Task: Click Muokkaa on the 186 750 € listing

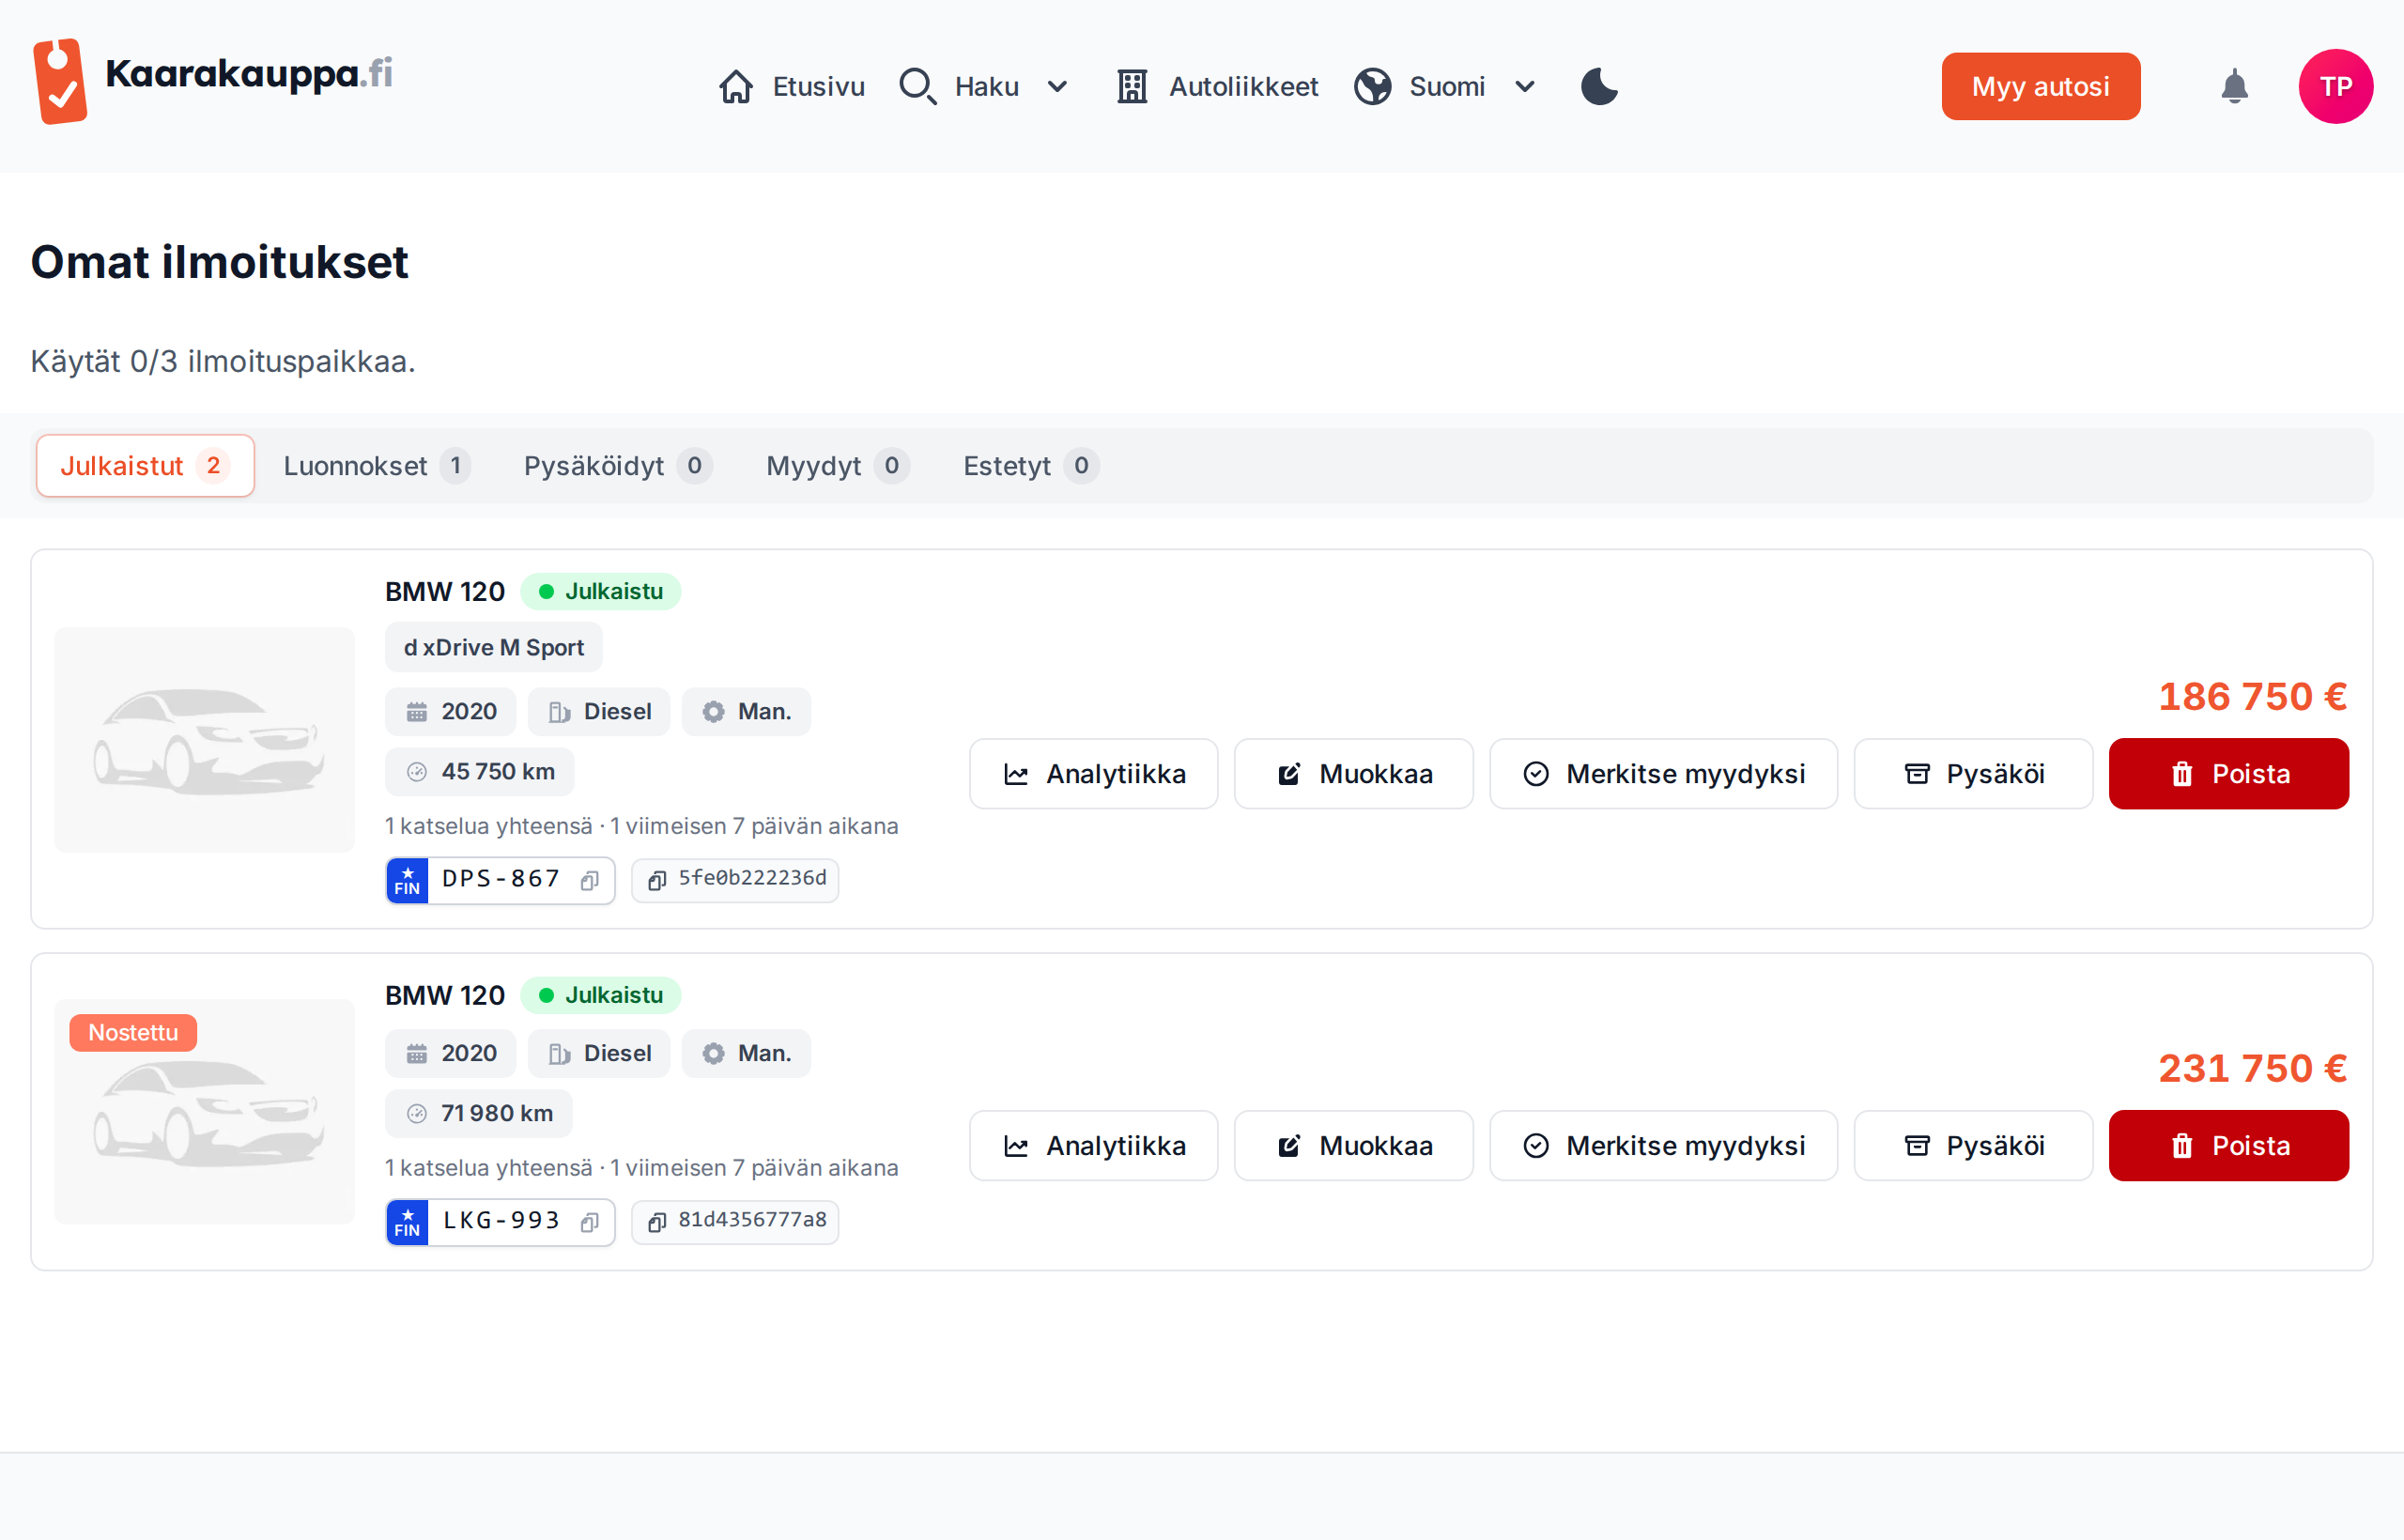Action: 1354,774
